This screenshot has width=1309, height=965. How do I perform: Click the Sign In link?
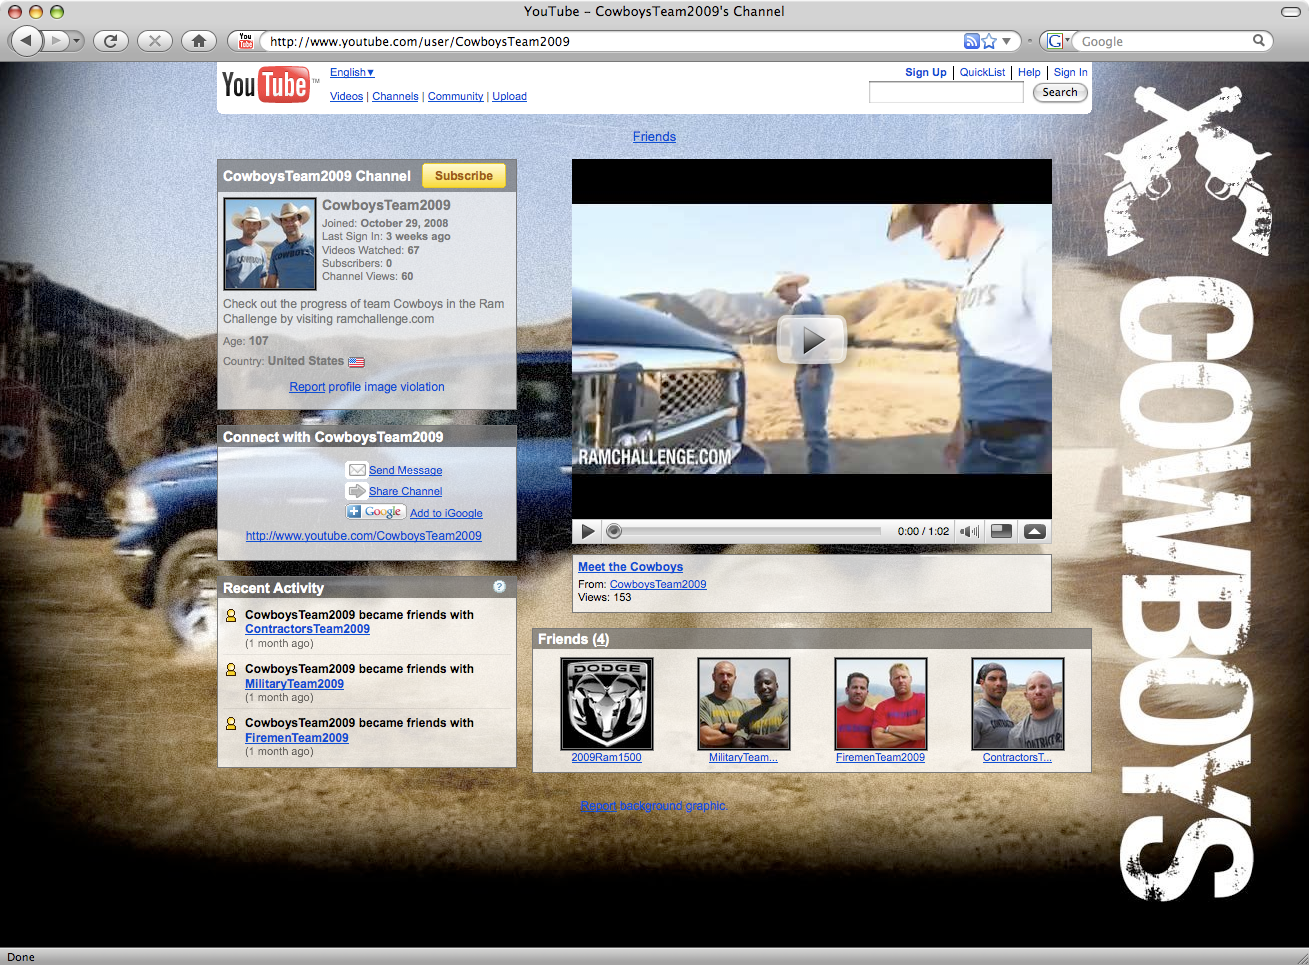click(1070, 72)
